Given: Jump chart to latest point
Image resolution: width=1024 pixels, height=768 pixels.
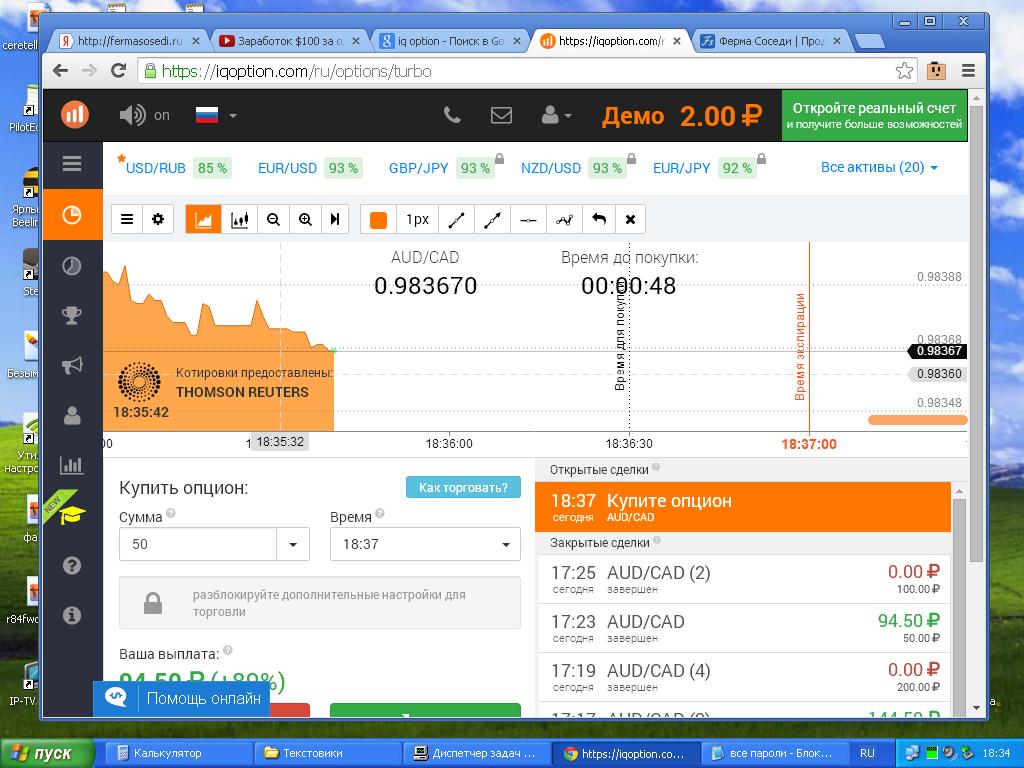Looking at the screenshot, I should tap(335, 219).
